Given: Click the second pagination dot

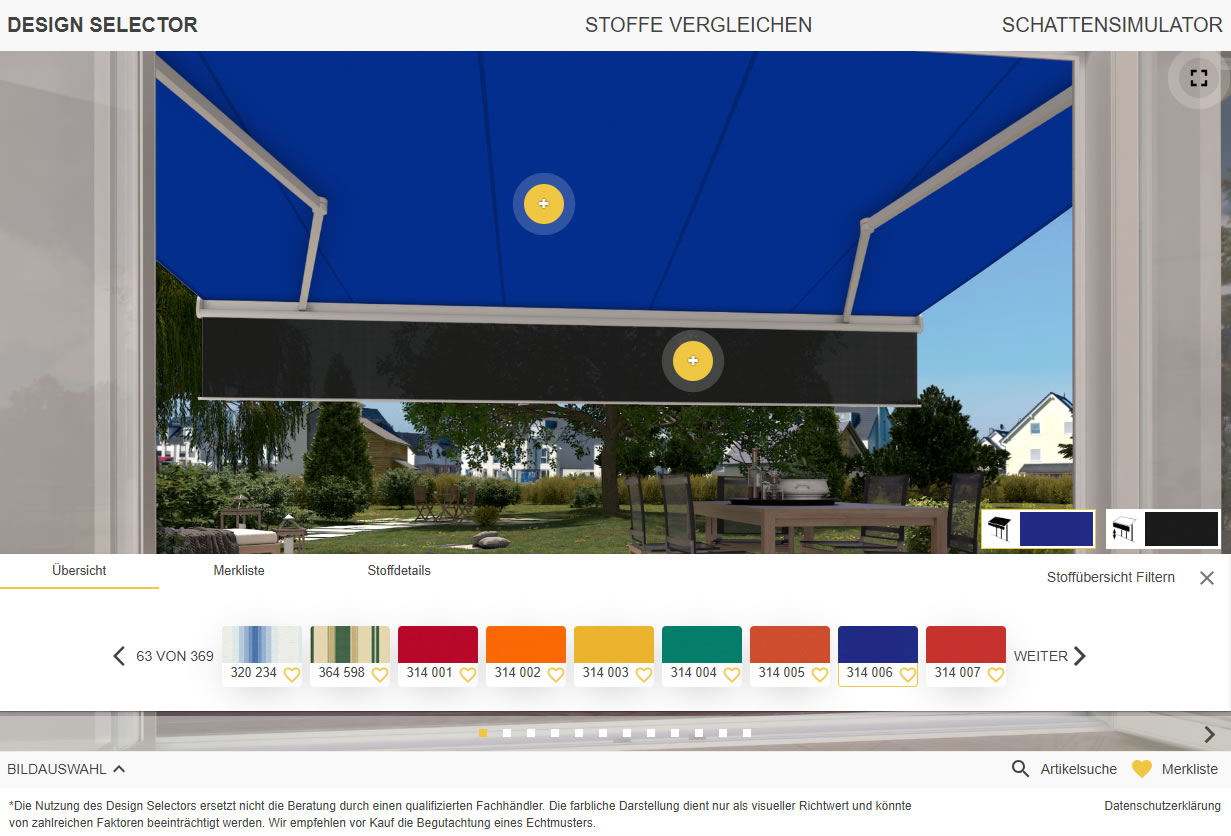Looking at the screenshot, I should coord(506,733).
